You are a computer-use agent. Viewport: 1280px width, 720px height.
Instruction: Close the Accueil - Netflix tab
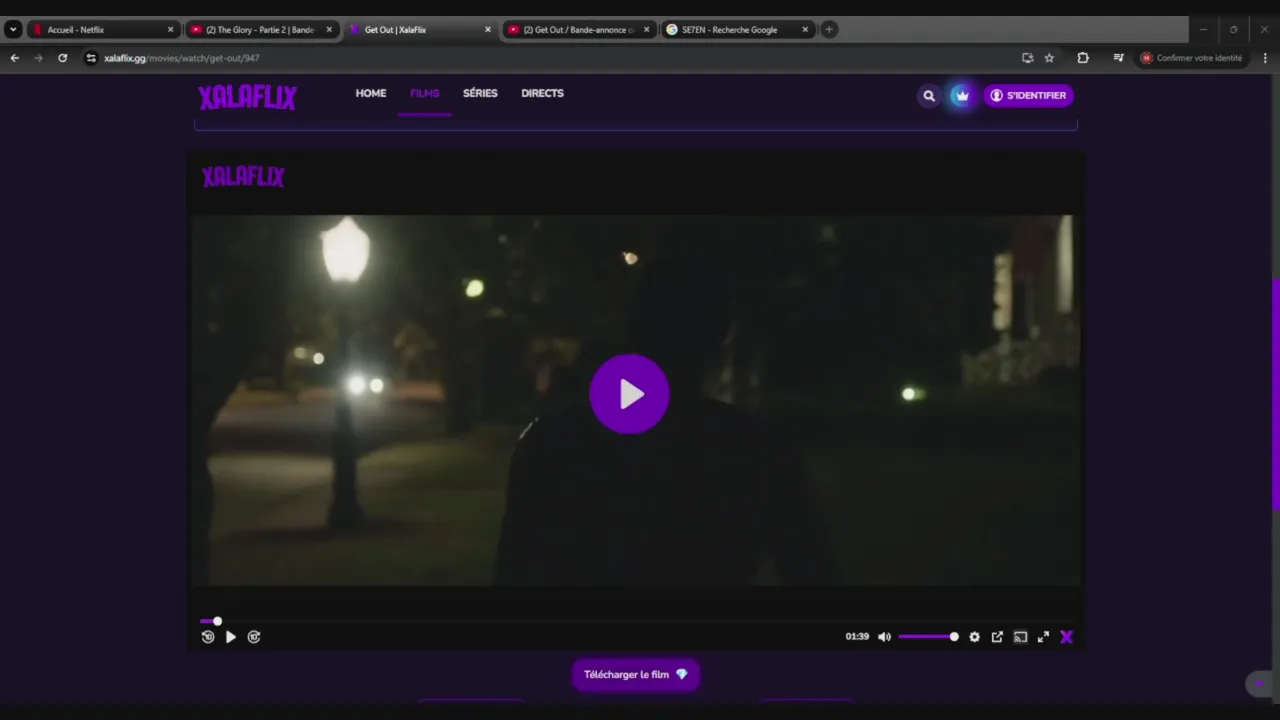click(170, 30)
